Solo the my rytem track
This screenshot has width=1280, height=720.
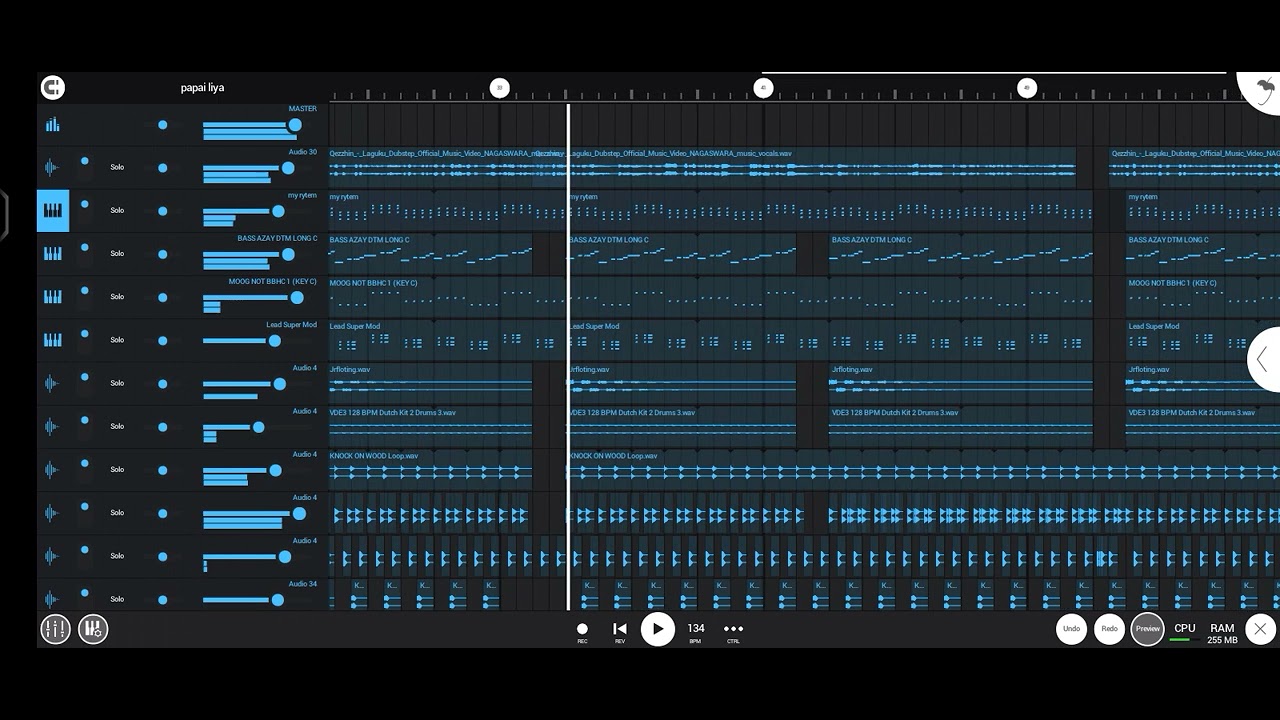pos(117,211)
